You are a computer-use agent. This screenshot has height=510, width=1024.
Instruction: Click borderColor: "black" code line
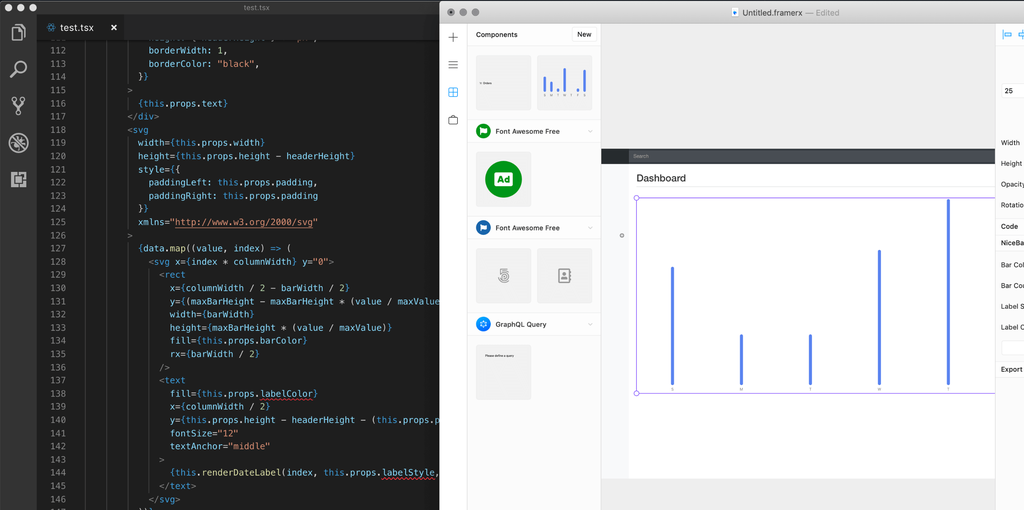204,64
